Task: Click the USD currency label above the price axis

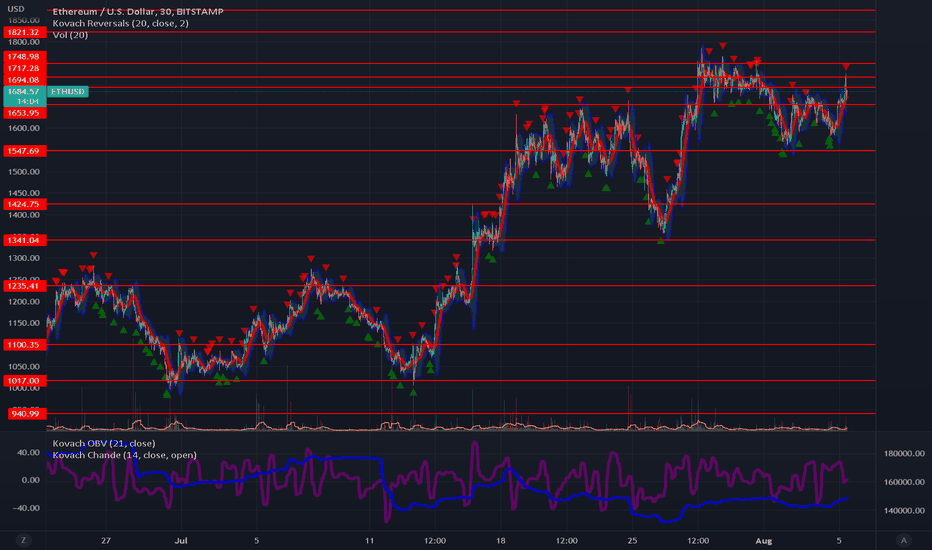Action: (x=16, y=9)
